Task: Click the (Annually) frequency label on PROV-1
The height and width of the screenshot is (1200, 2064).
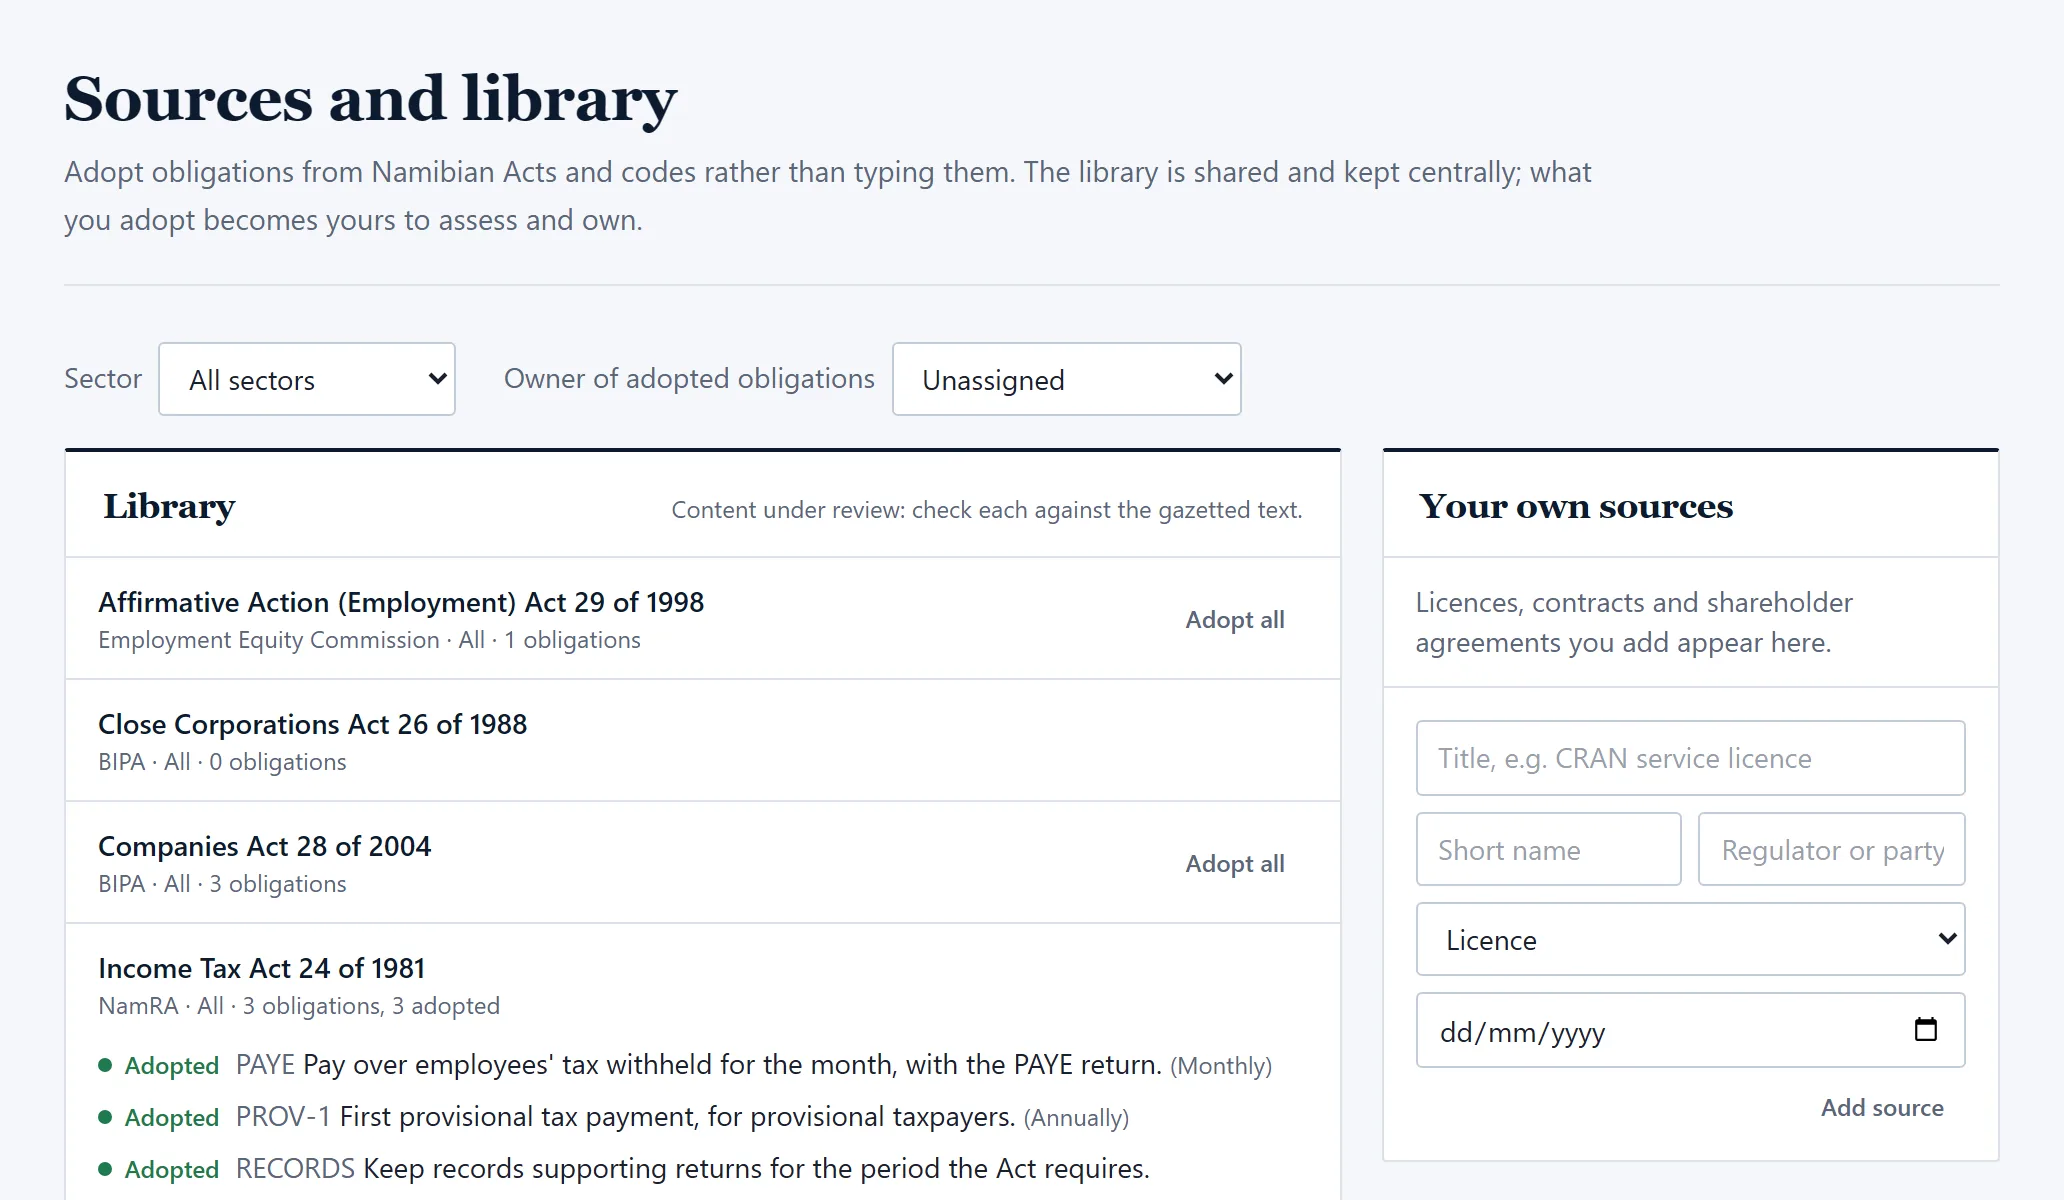Action: pos(1077,1118)
